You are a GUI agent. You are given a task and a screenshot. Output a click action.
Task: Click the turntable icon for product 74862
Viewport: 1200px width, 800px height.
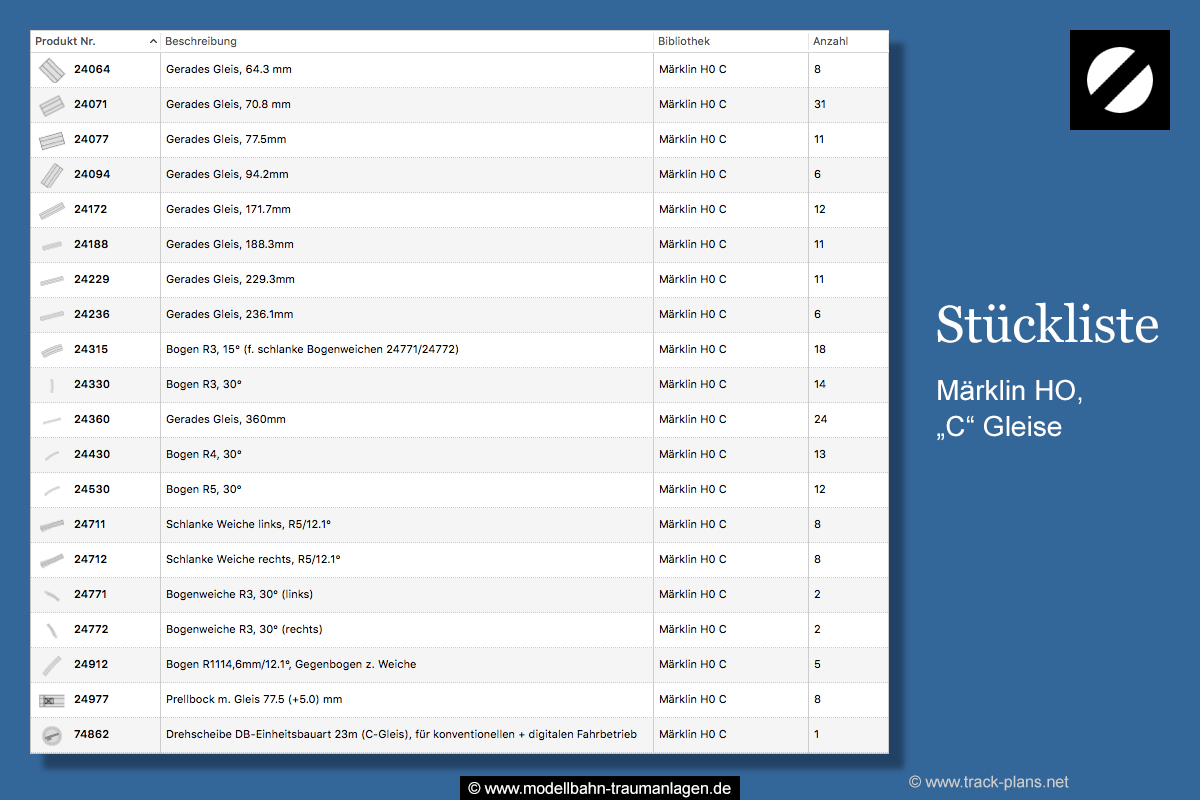[x=51, y=735]
